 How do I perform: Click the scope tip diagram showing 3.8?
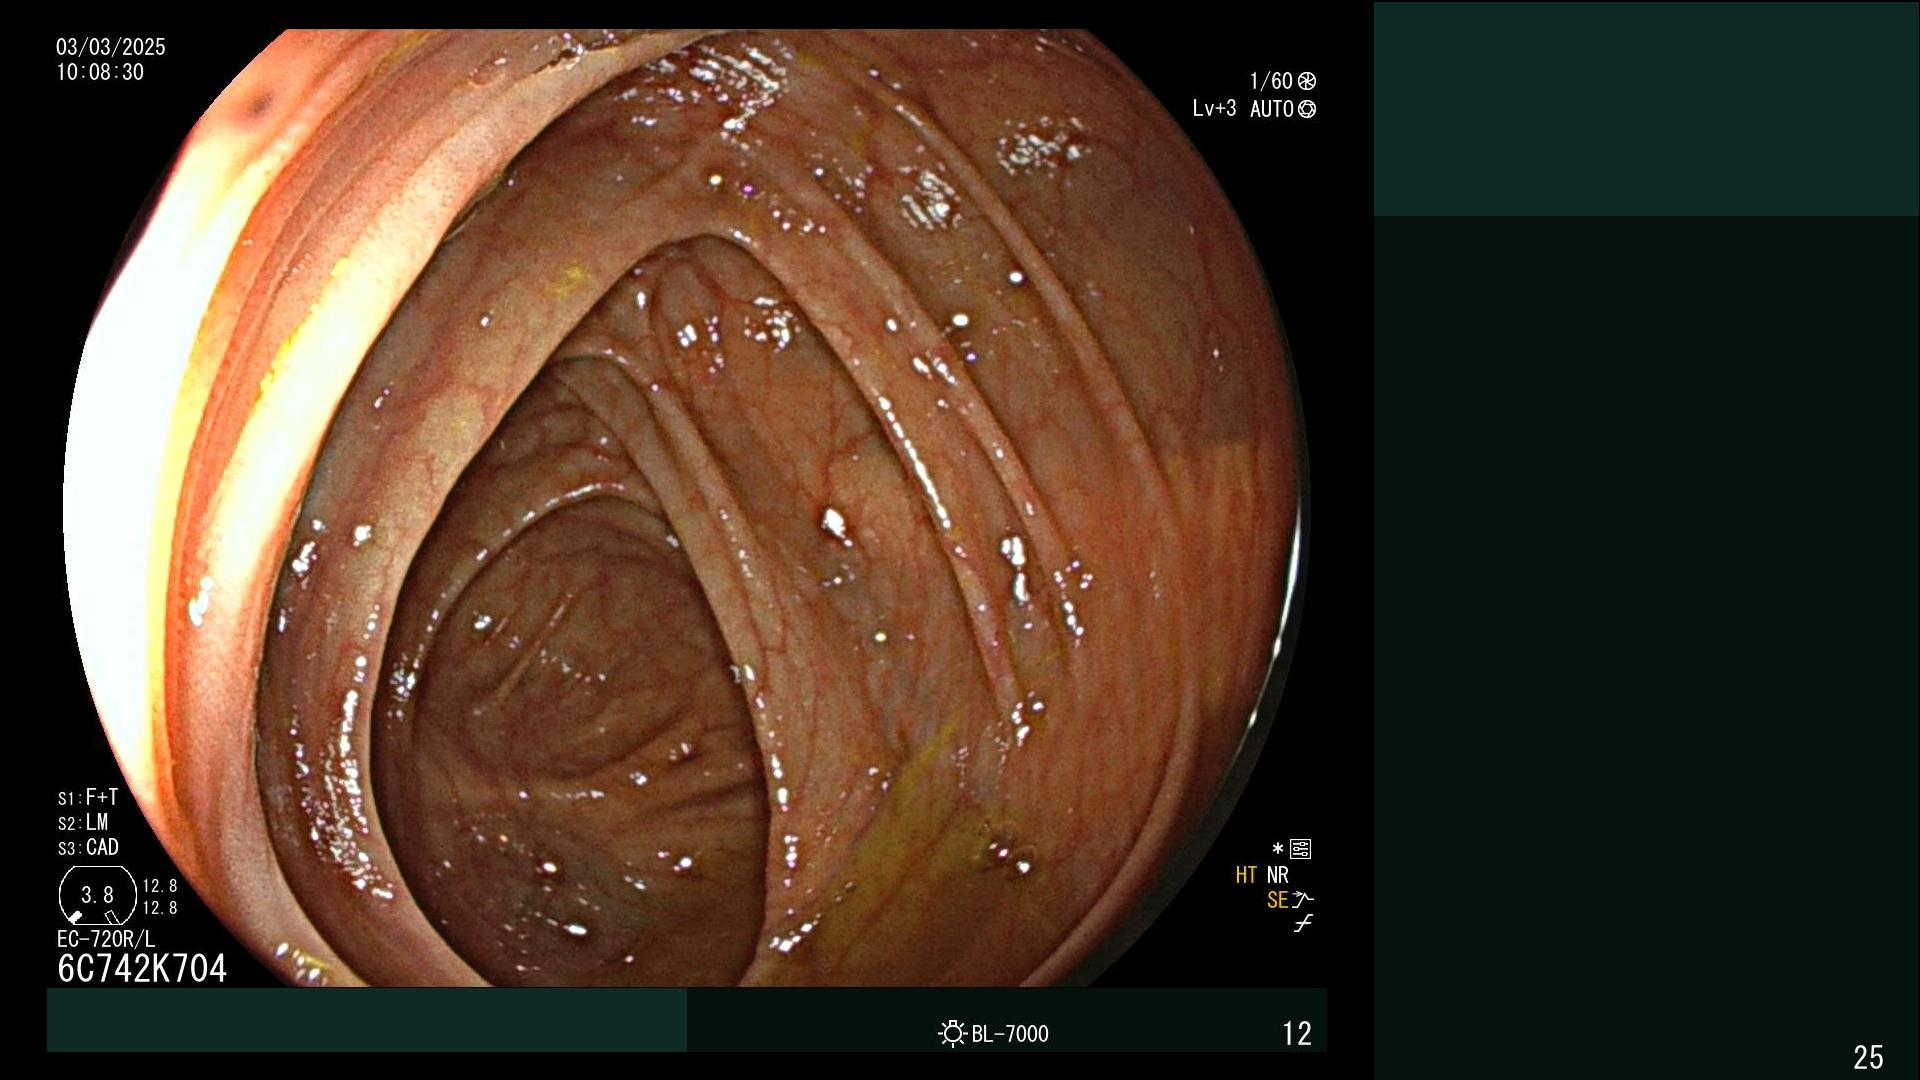pyautogui.click(x=98, y=895)
